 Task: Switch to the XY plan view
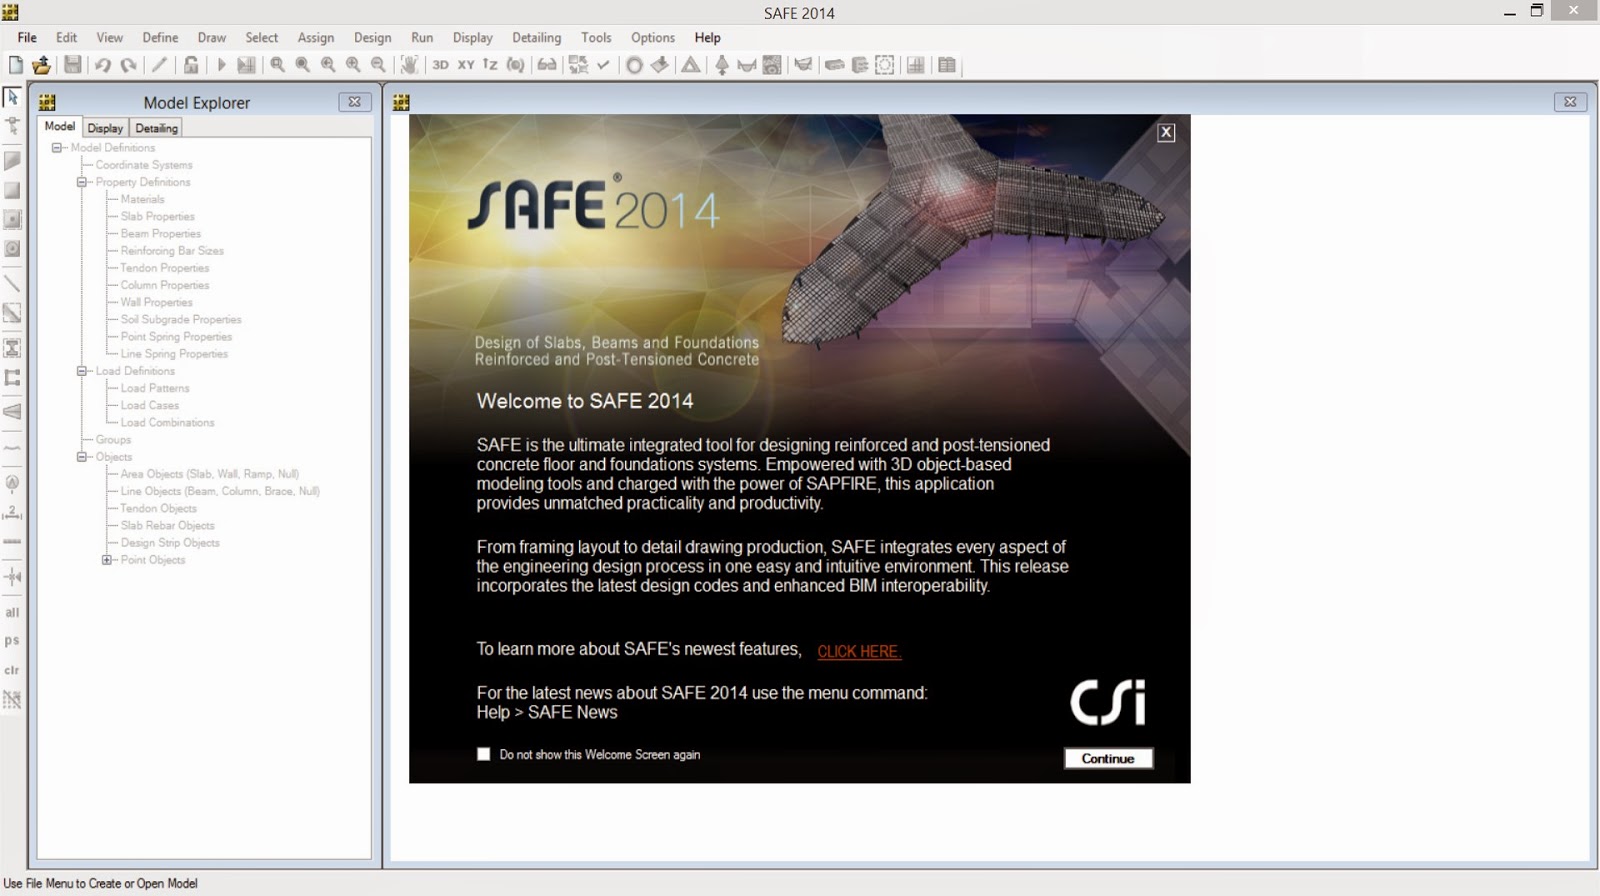466,65
